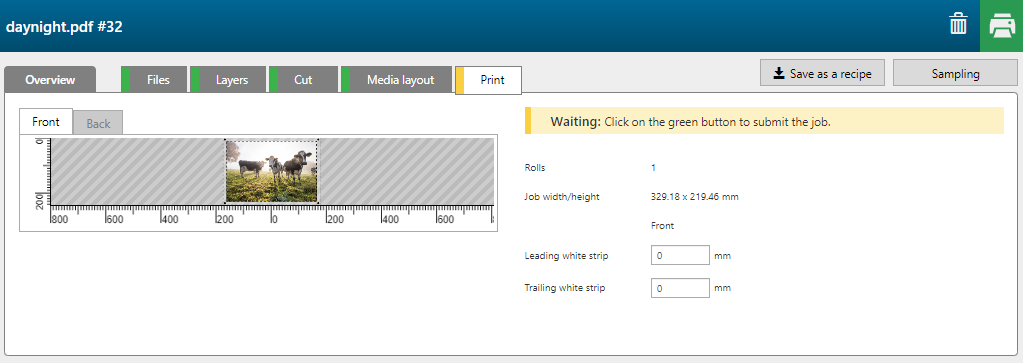The width and height of the screenshot is (1023, 363).
Task: Click the Print tab
Action: click(x=489, y=80)
